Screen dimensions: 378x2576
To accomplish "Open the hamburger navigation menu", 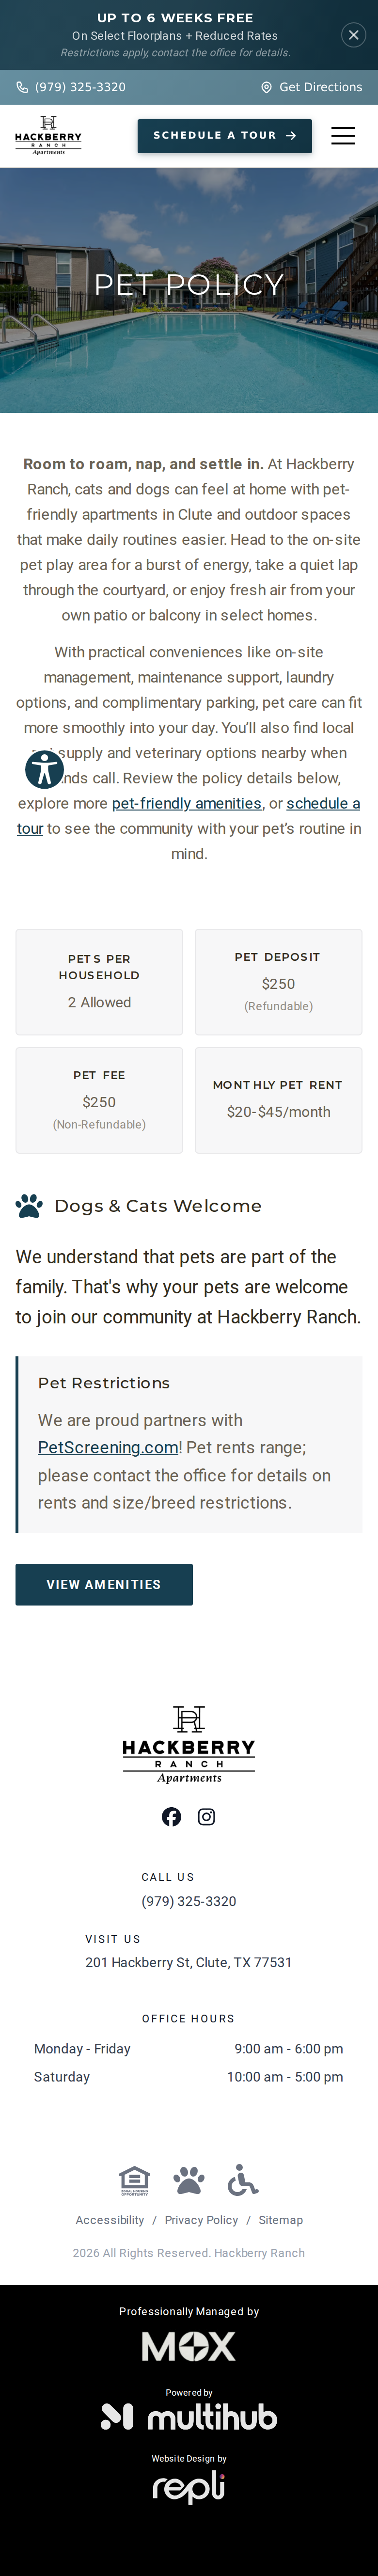I will (343, 136).
